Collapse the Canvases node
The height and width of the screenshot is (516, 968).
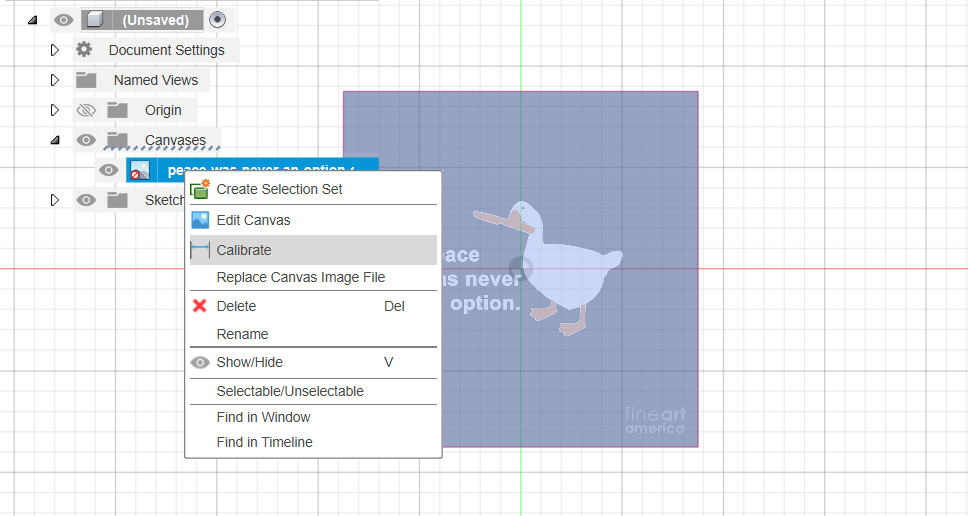(55, 140)
